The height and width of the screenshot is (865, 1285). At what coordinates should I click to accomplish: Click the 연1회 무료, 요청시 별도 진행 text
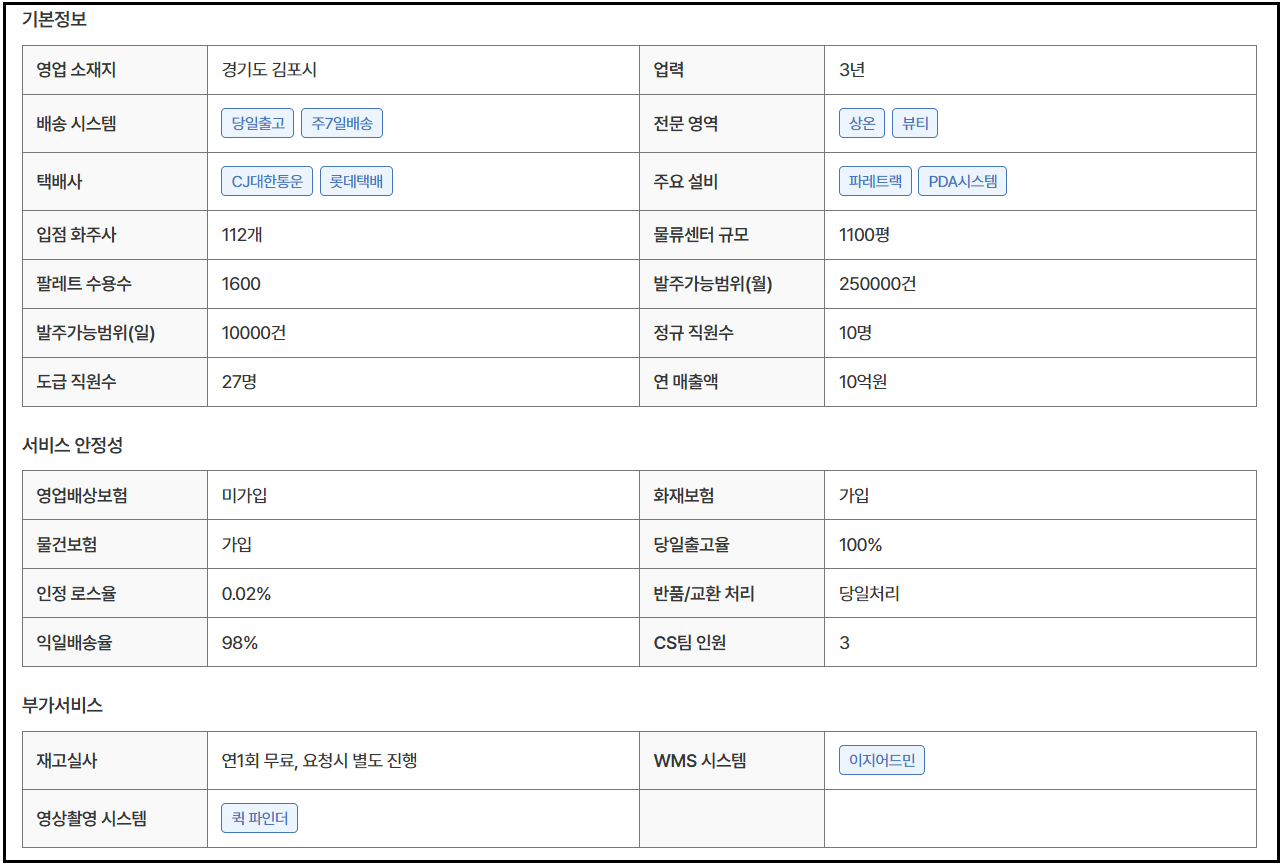(x=319, y=761)
